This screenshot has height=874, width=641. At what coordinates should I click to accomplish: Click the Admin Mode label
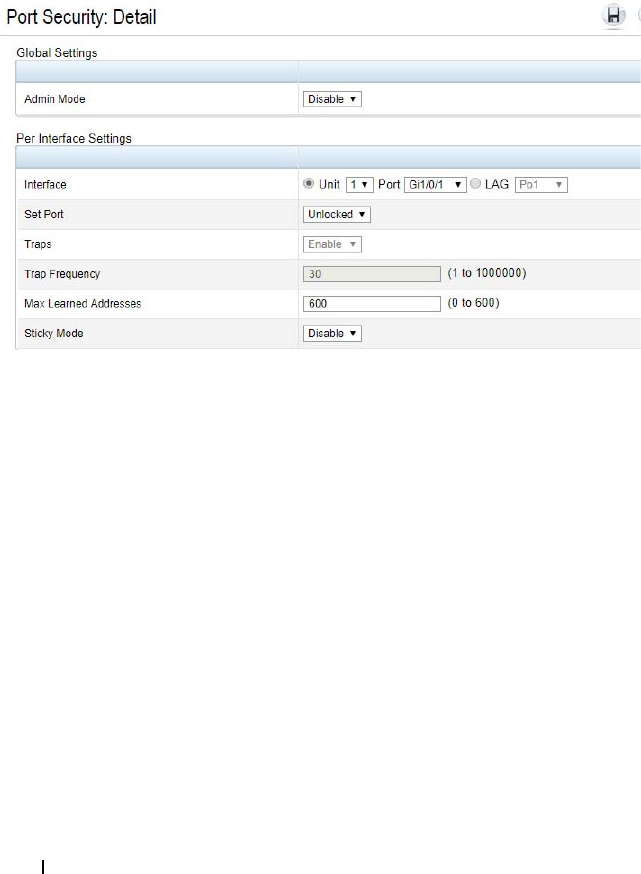point(55,99)
